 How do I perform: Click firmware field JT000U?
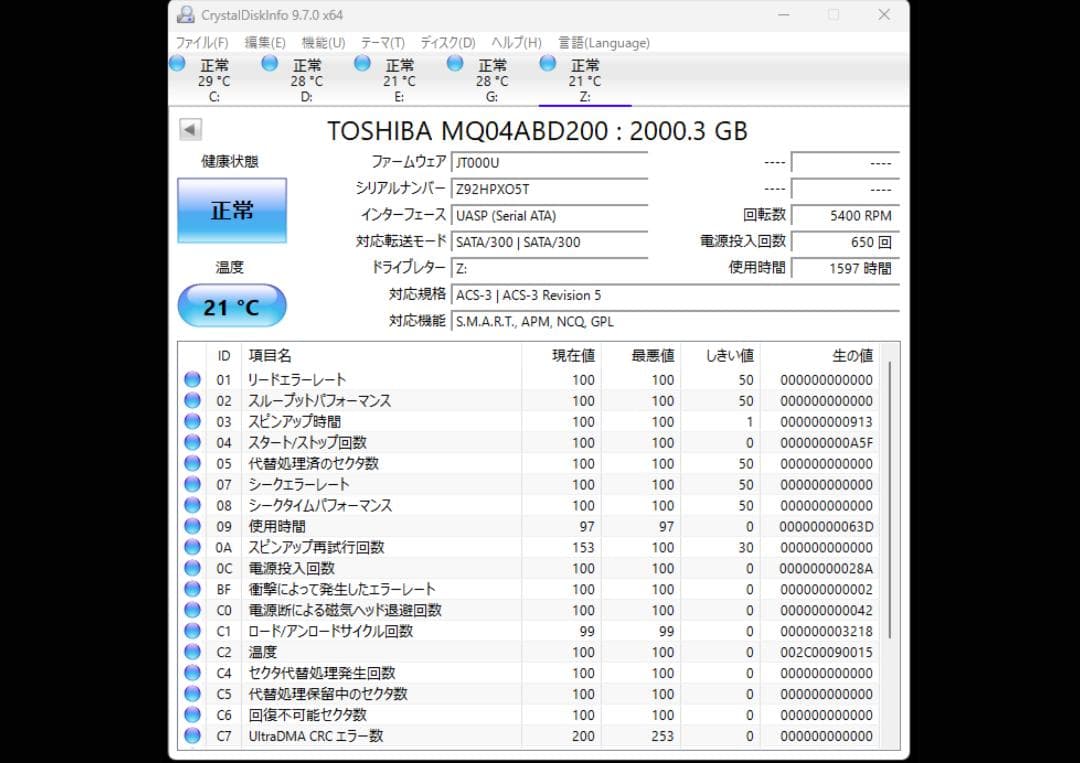[x=550, y=163]
